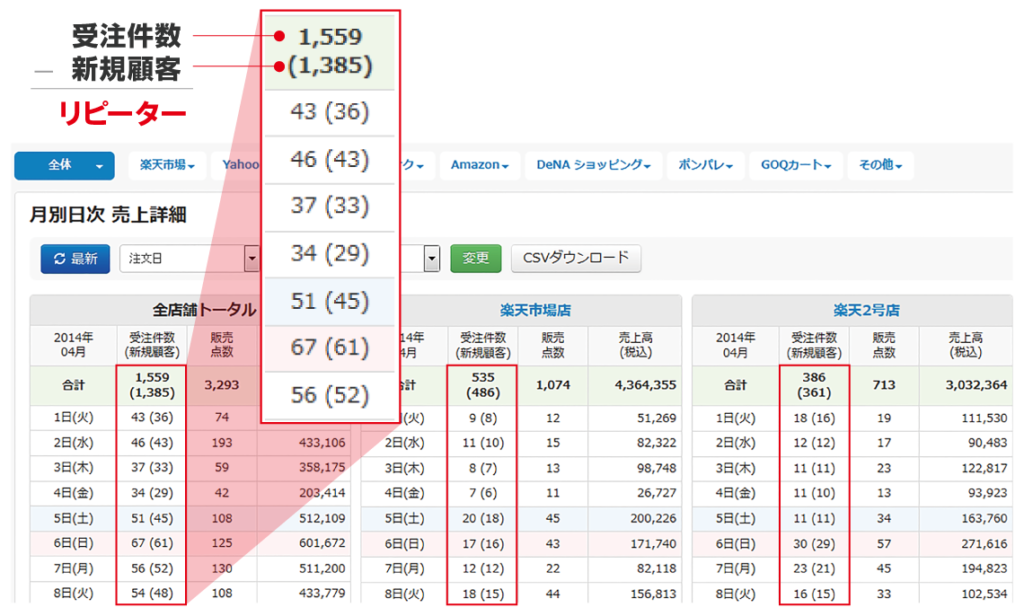
Task: Select 楽天2号店 total orders 386 (361)
Action: [x=814, y=385]
